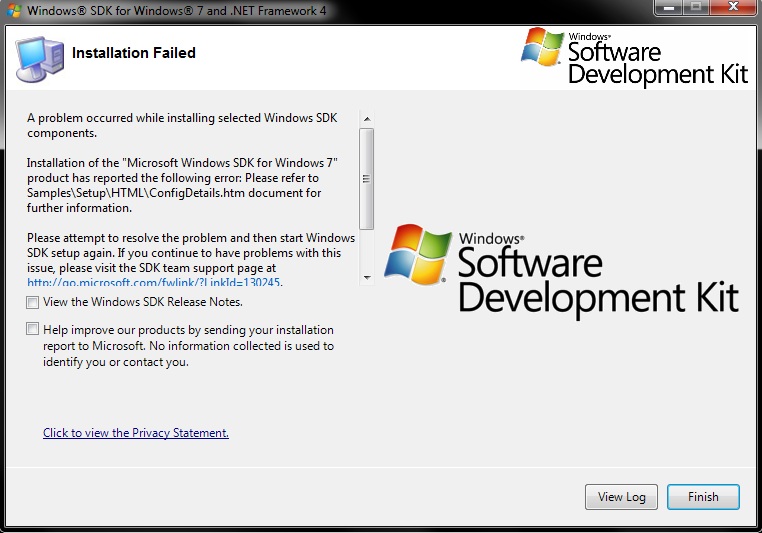Open the Privacy Statement link
The height and width of the screenshot is (533, 762).
coord(136,432)
